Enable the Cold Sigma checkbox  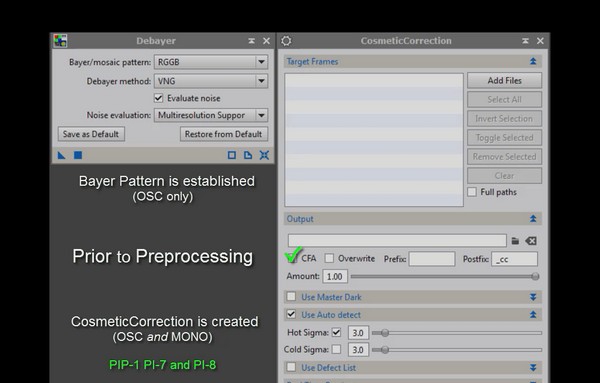pyautogui.click(x=336, y=349)
